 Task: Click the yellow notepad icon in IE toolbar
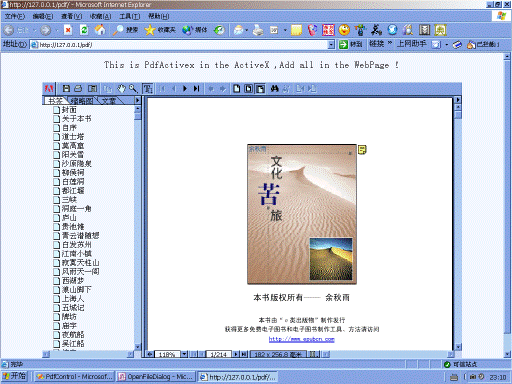[296, 30]
